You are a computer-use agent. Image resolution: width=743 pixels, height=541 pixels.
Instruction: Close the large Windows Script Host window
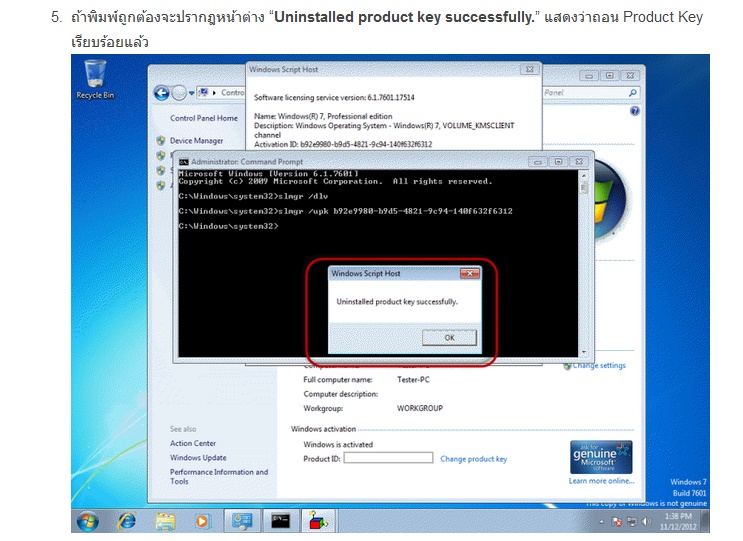click(529, 69)
